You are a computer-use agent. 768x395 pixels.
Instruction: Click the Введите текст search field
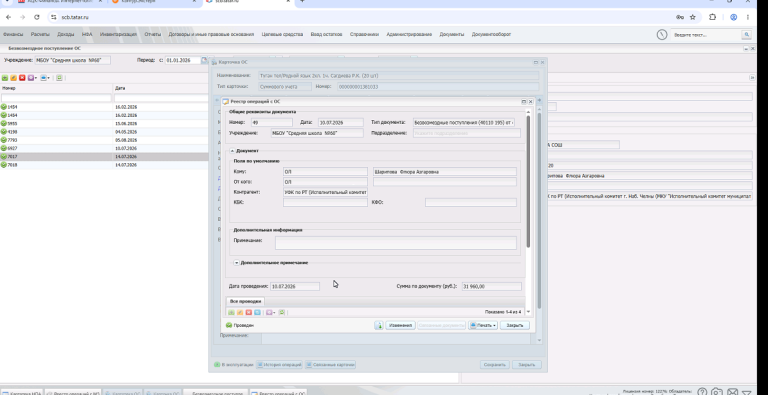706,35
